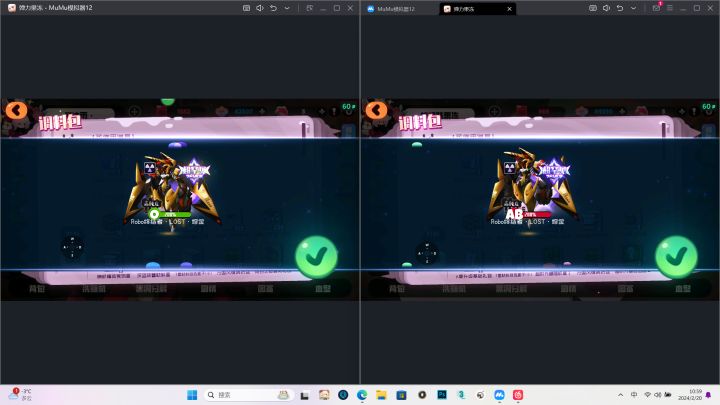Click volume icon in left window title bar
The width and height of the screenshot is (720, 405).
pyautogui.click(x=260, y=8)
